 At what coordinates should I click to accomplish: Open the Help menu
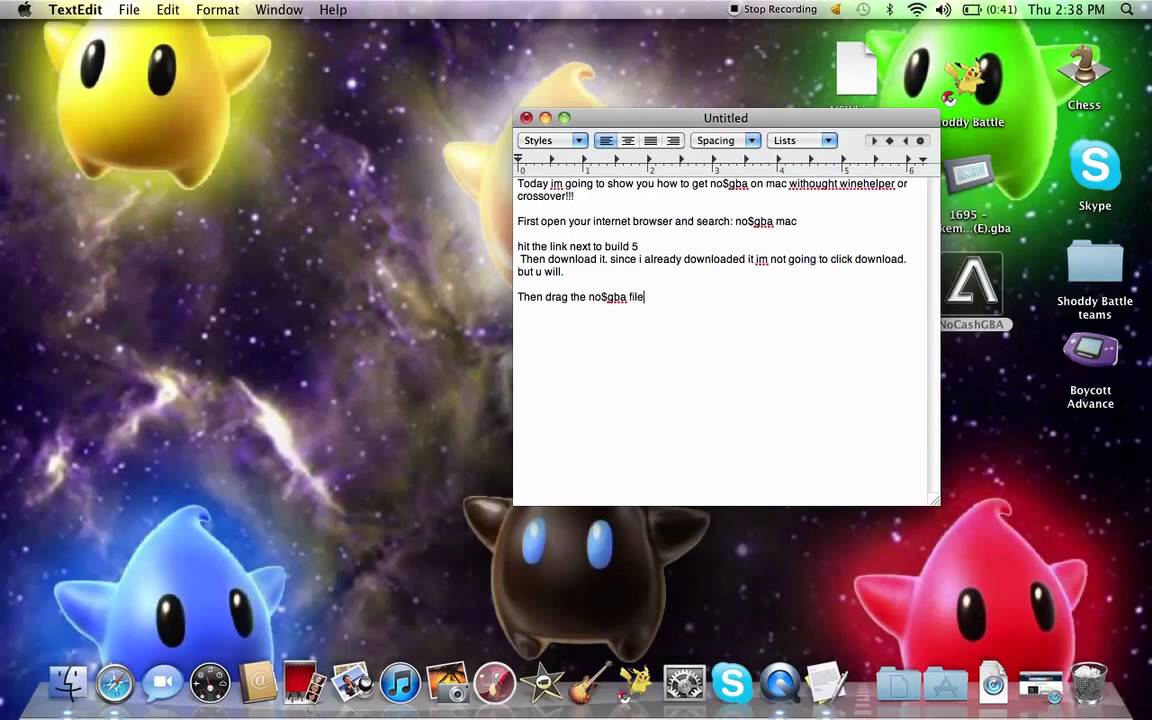[x=333, y=10]
